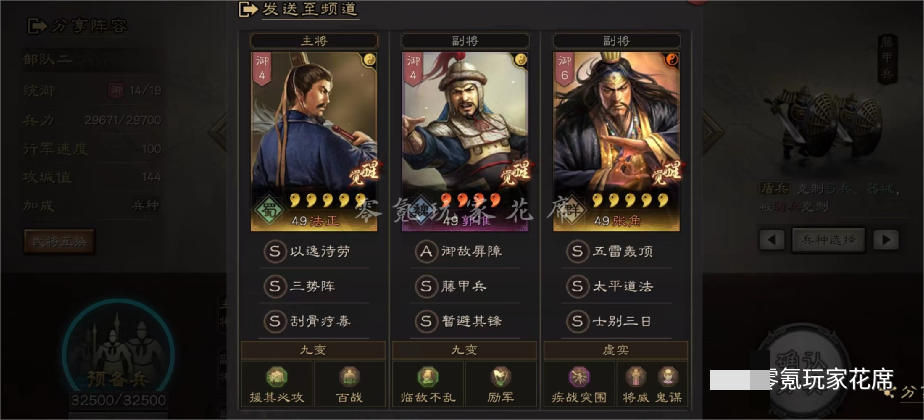
Task: Click the 援其必攻 skill icon
Action: 276,376
